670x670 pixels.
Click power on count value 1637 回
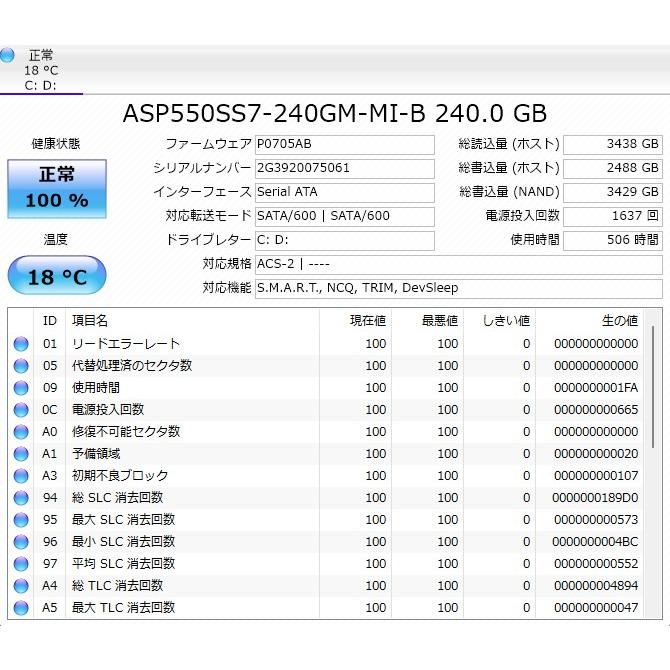tap(613, 217)
